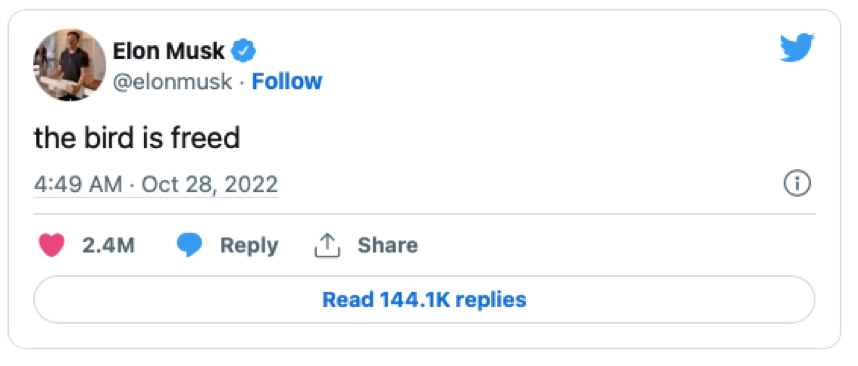Click the Oct 28, 2022 date

[x=210, y=184]
